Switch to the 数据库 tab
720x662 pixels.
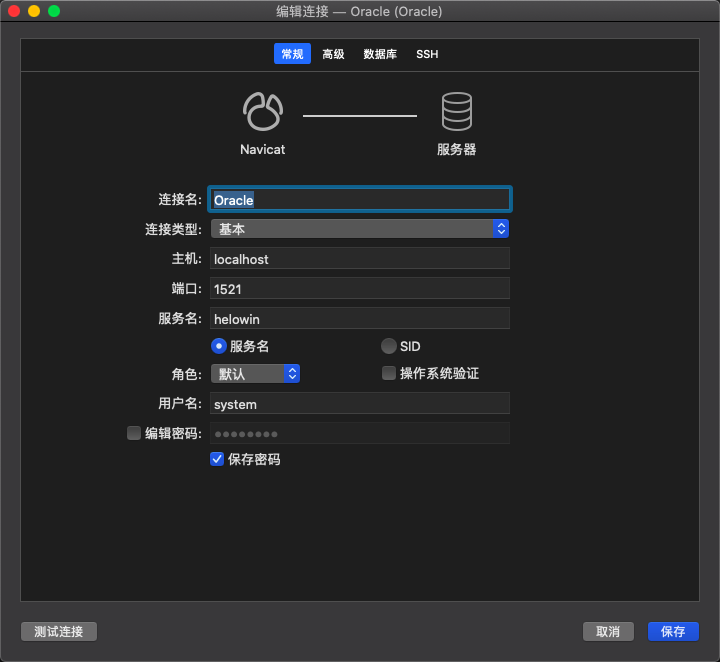pos(380,54)
